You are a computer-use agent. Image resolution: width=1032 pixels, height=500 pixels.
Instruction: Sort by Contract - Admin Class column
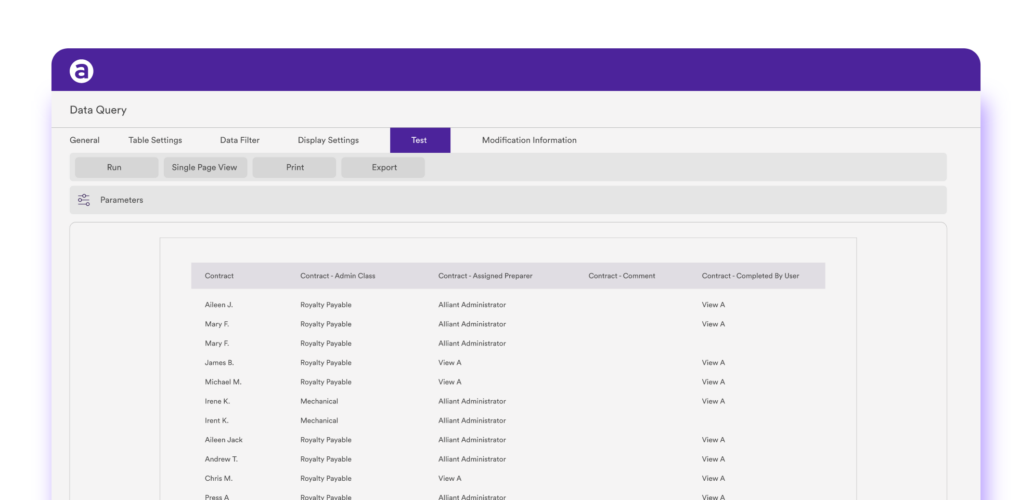point(338,276)
